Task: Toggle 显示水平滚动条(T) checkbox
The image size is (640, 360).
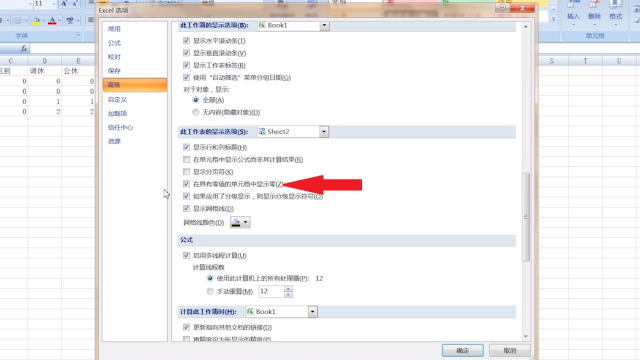Action: coord(187,41)
